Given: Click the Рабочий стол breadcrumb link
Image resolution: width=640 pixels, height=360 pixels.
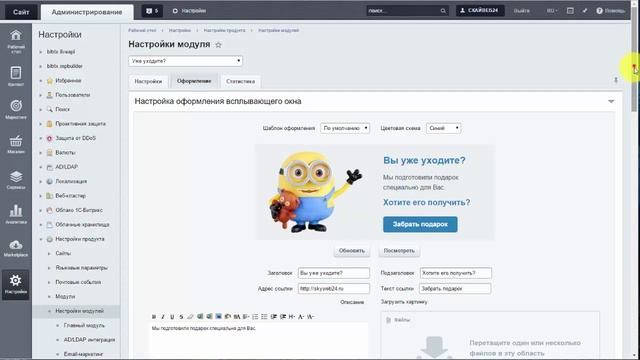Looking at the screenshot, I should tap(142, 31).
